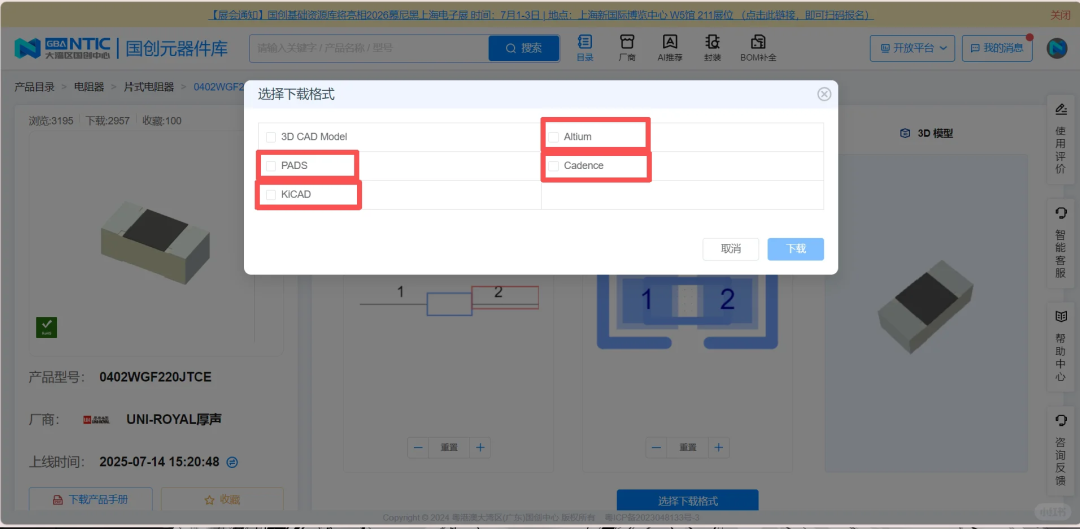
Task: Open 使用评价 sidebar item
Action: [x=1060, y=139]
